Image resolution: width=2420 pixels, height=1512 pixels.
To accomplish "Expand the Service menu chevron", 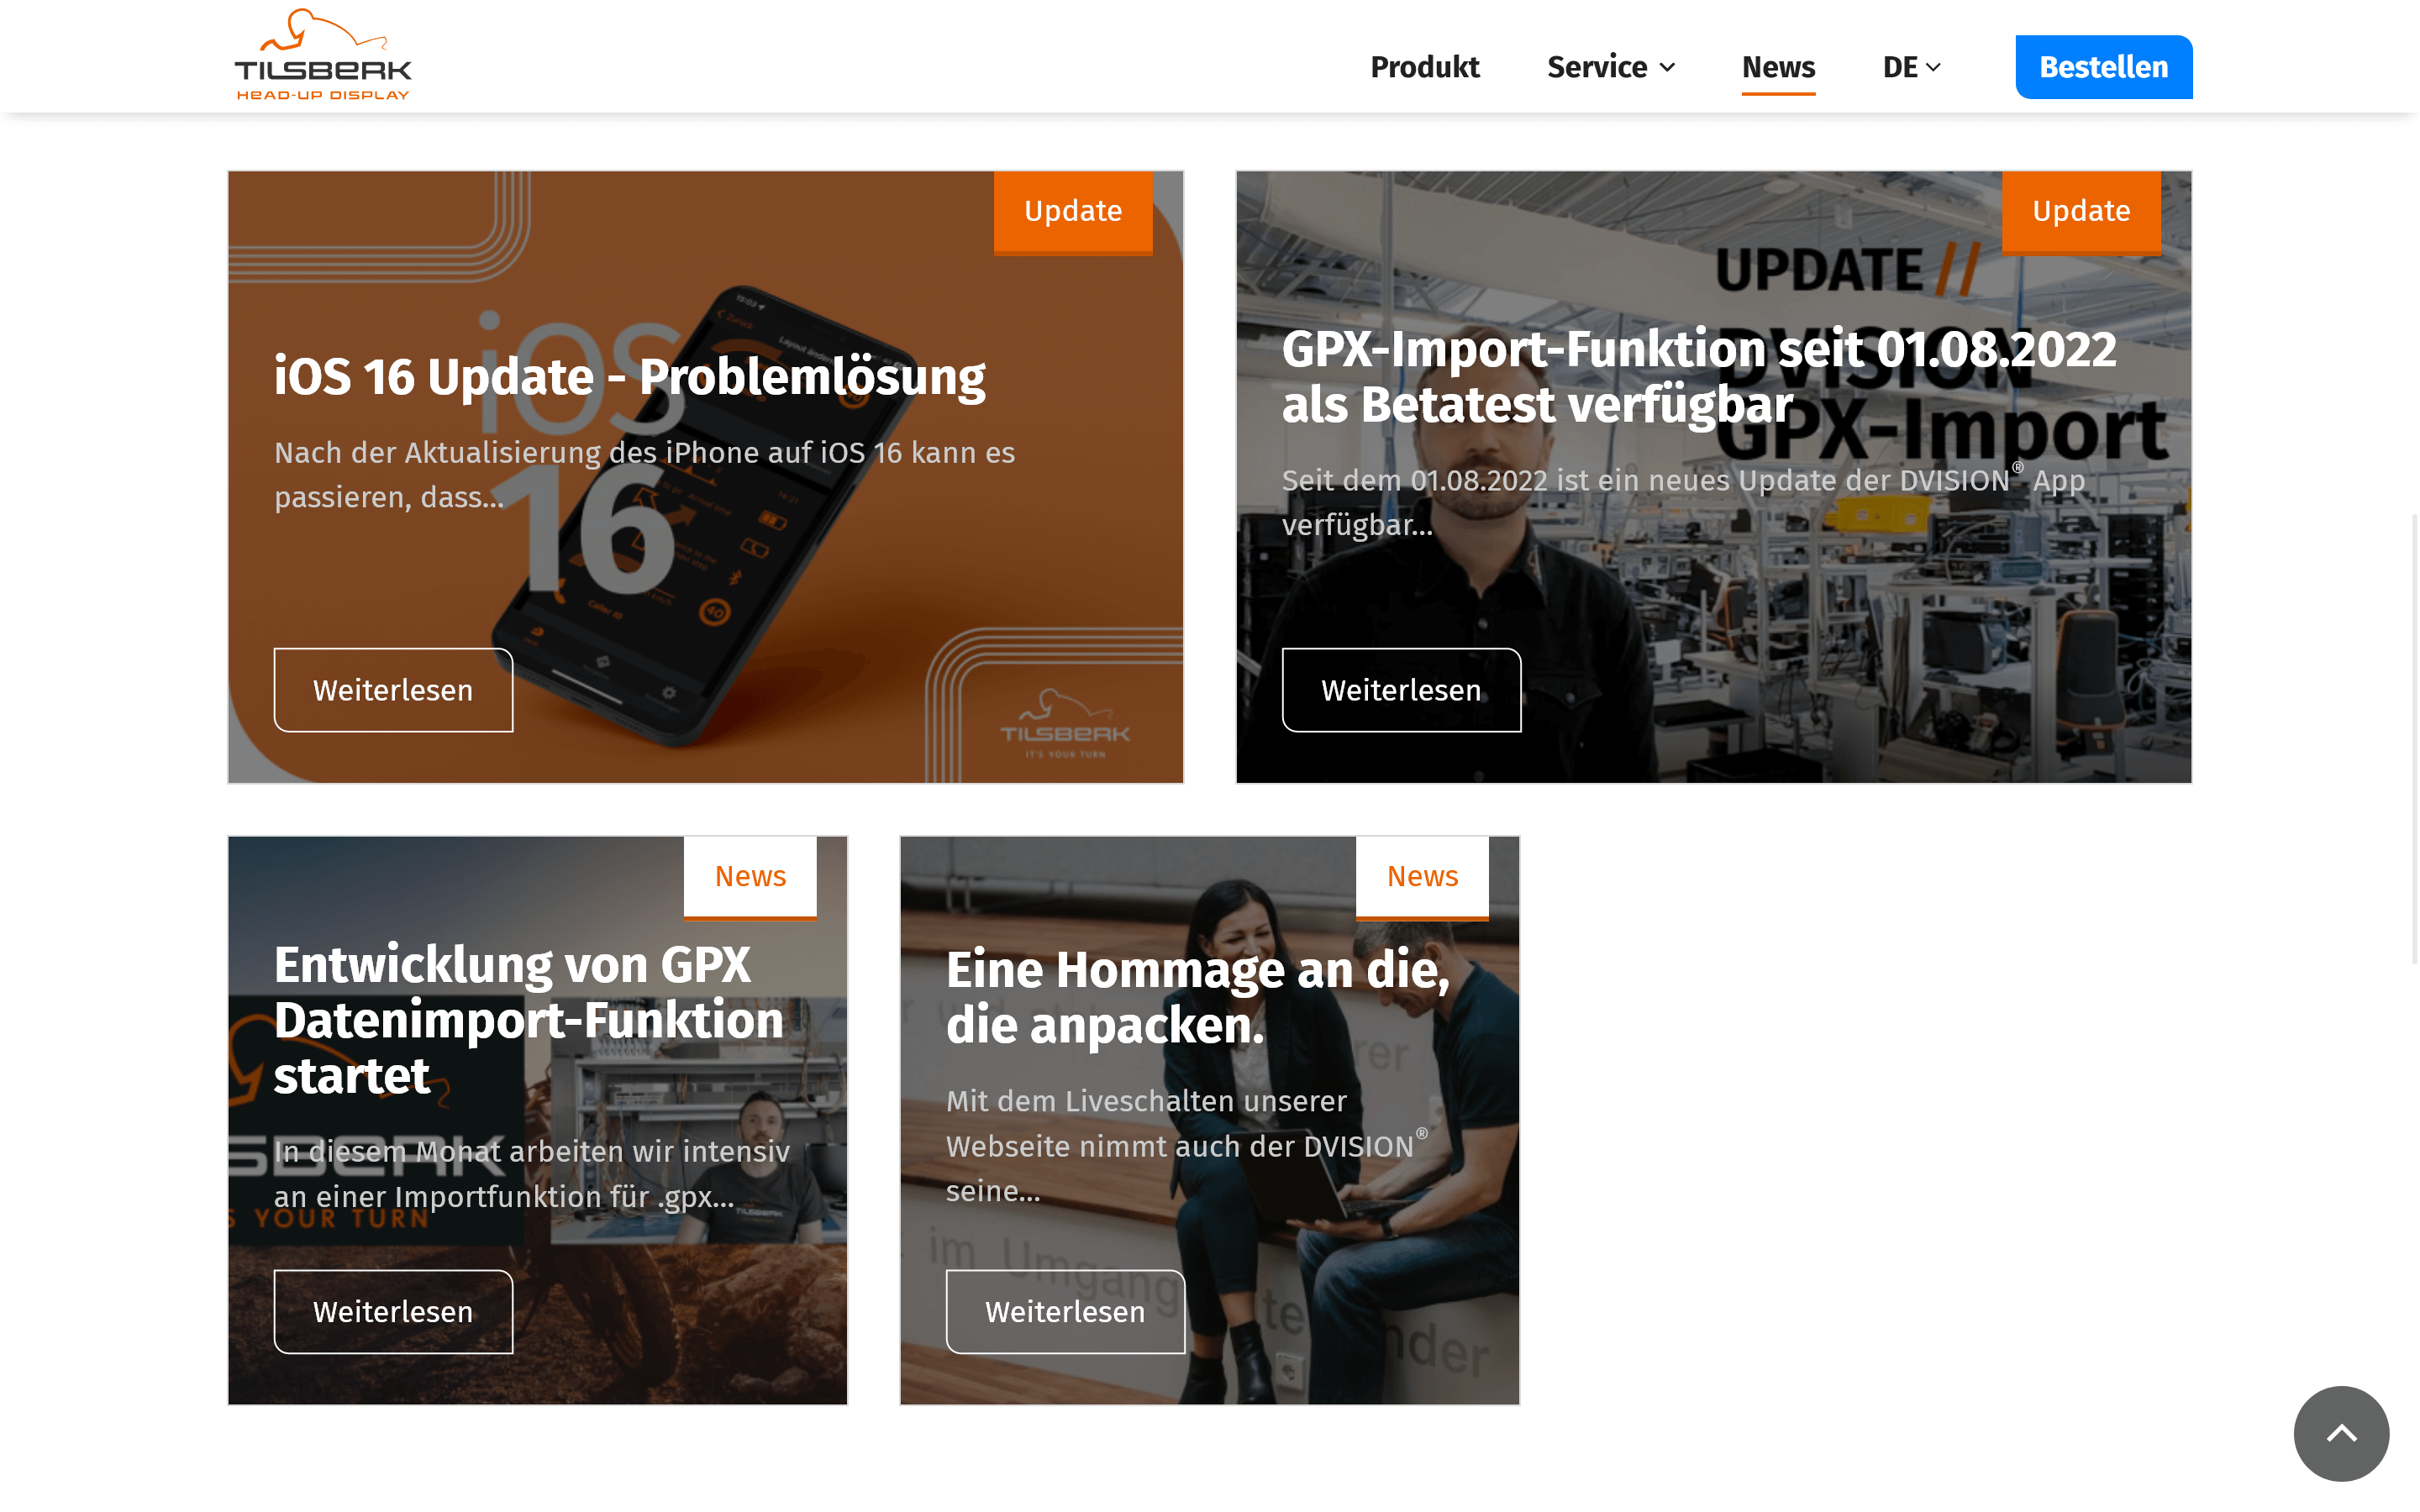I will click(x=1667, y=67).
